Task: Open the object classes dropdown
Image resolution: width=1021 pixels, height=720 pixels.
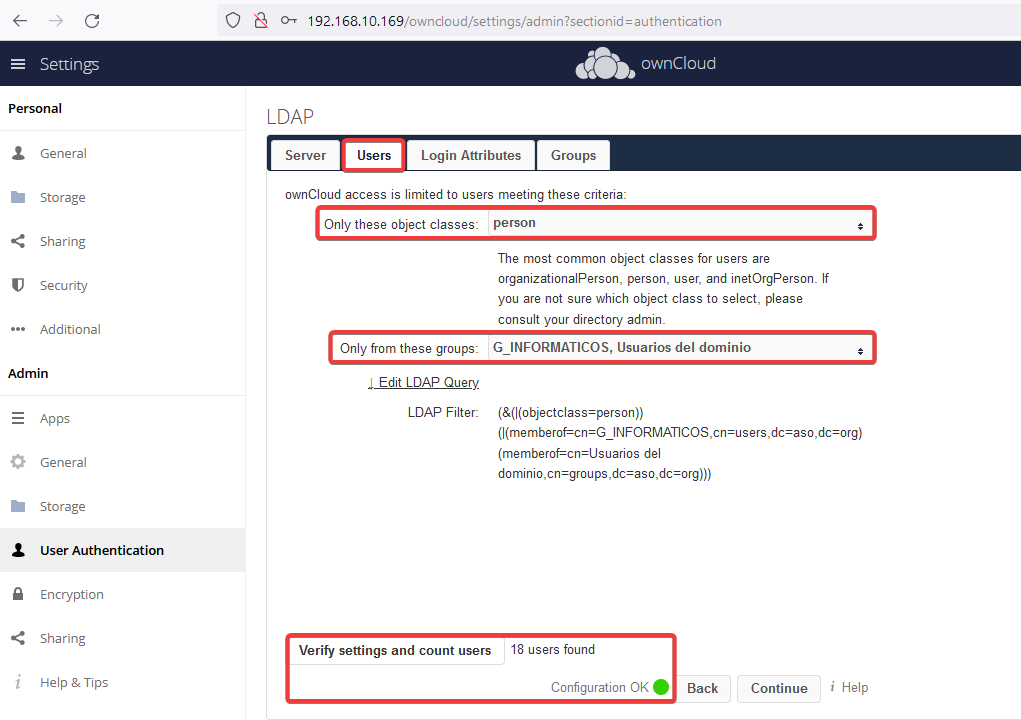Action: [x=678, y=224]
